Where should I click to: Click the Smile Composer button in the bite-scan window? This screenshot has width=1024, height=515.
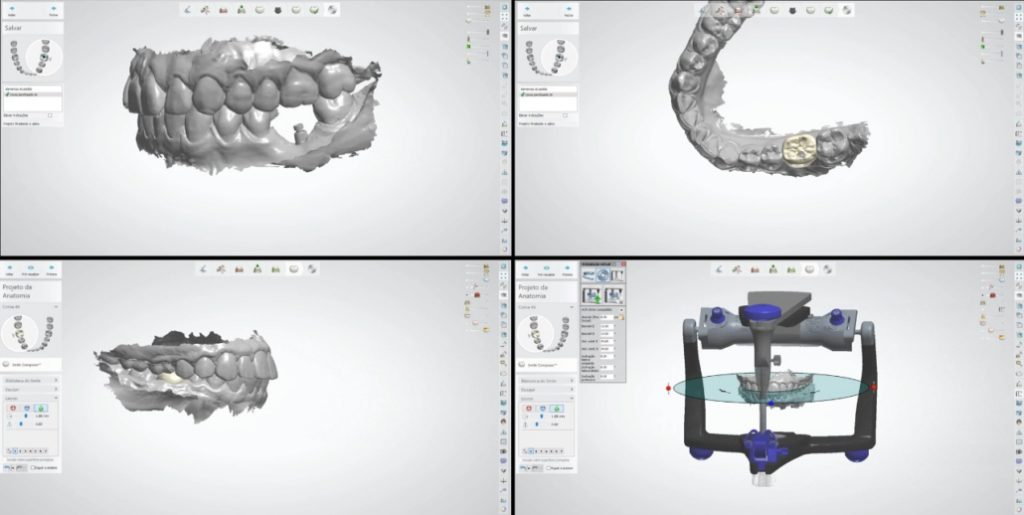click(x=31, y=364)
